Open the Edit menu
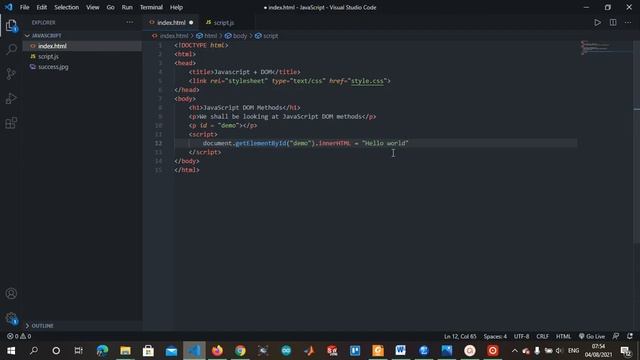 (42, 7)
